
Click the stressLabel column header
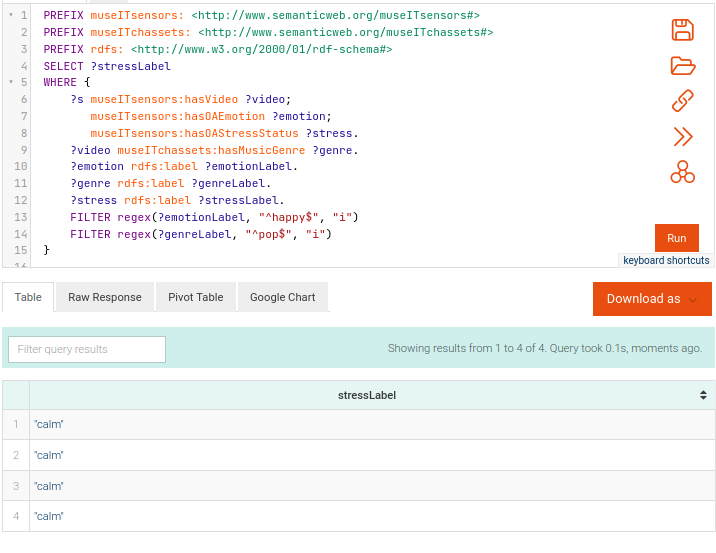[367, 395]
